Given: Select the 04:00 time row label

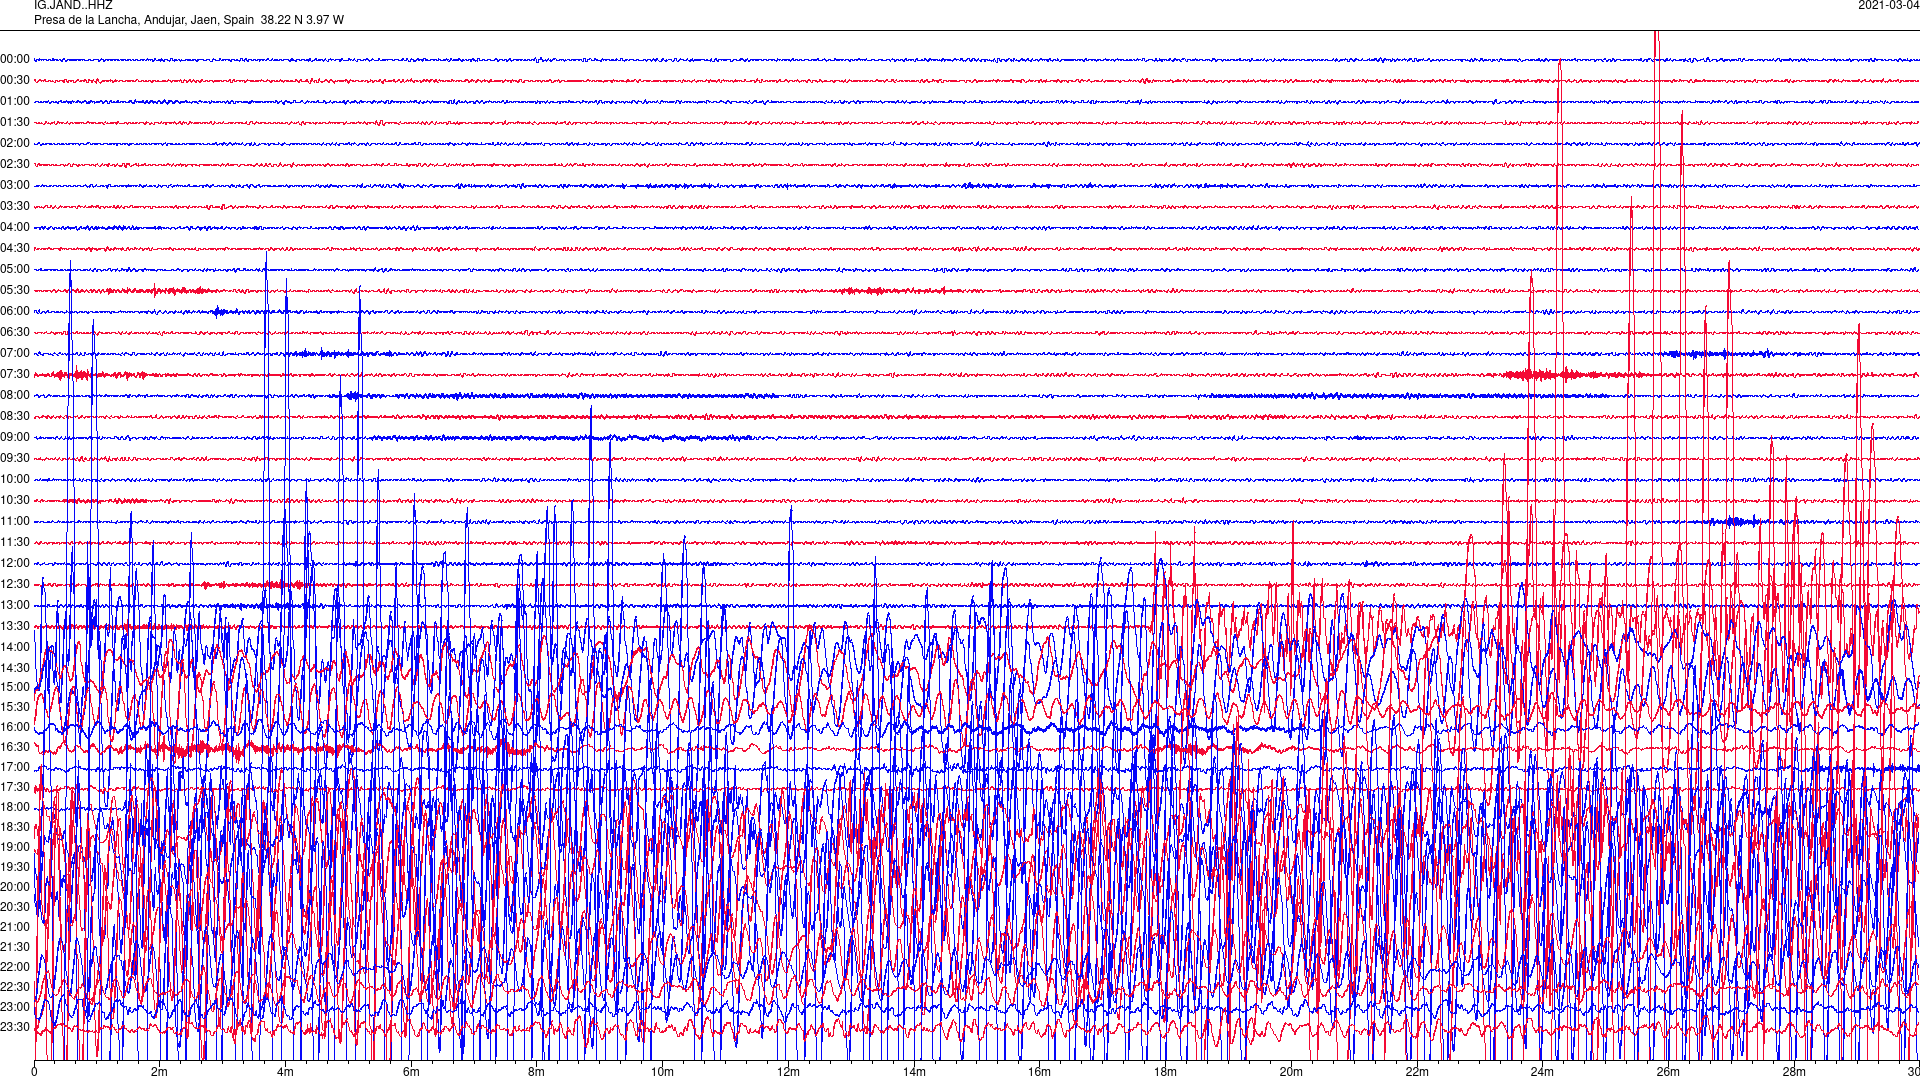Looking at the screenshot, I should point(15,228).
